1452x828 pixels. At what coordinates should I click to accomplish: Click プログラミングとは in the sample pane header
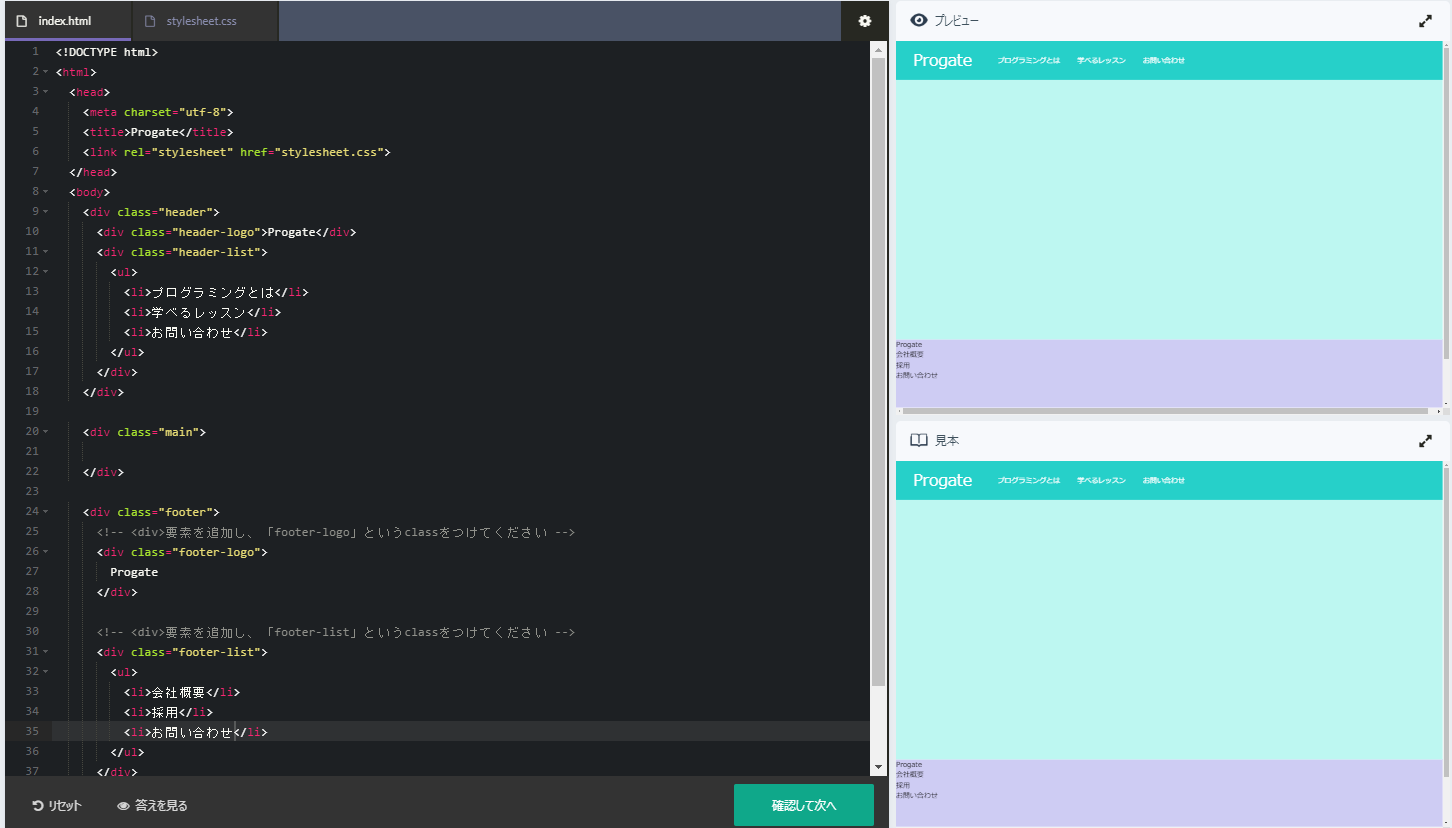(1028, 480)
